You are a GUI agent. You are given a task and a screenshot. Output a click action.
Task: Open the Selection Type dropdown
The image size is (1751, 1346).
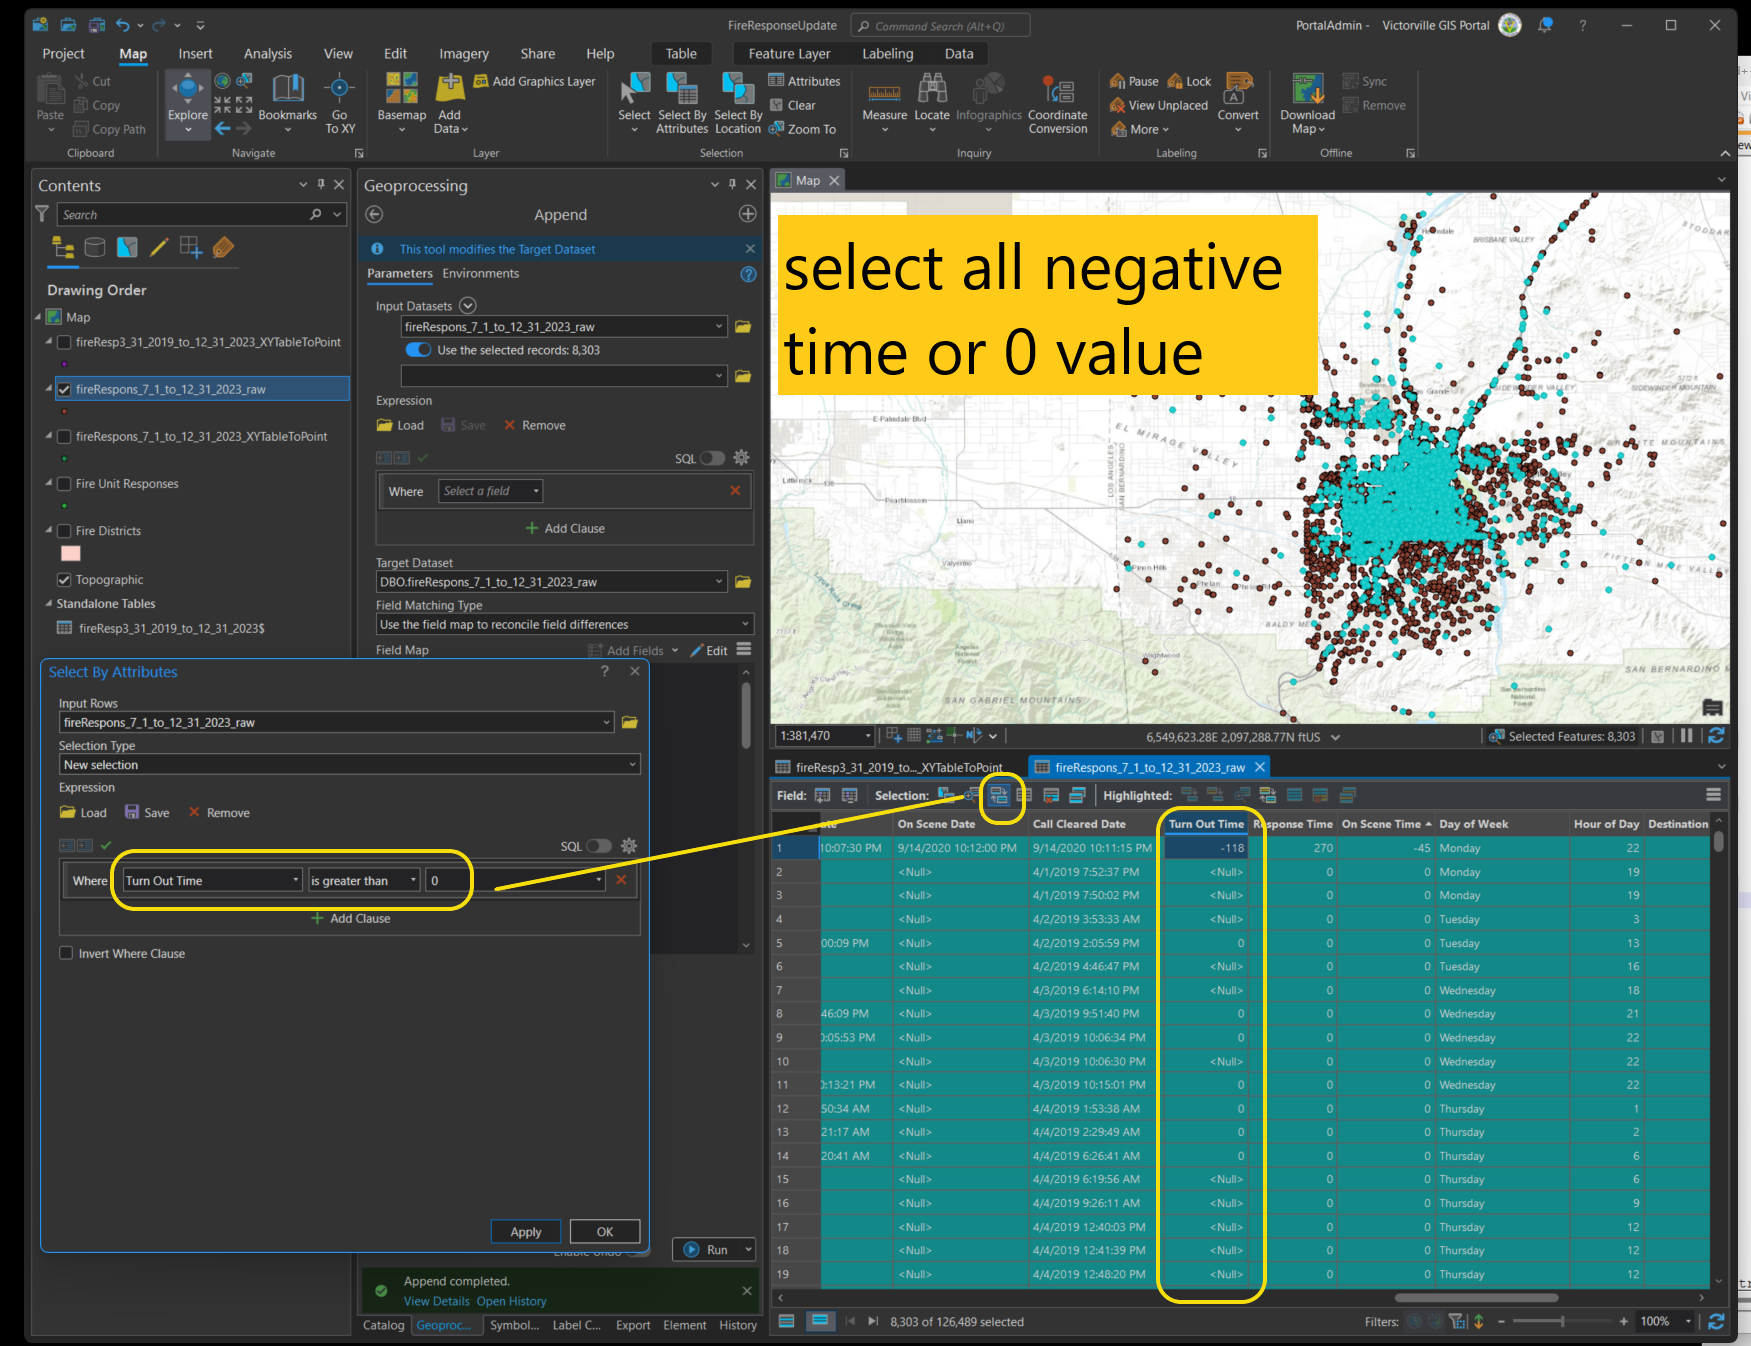[x=632, y=765]
